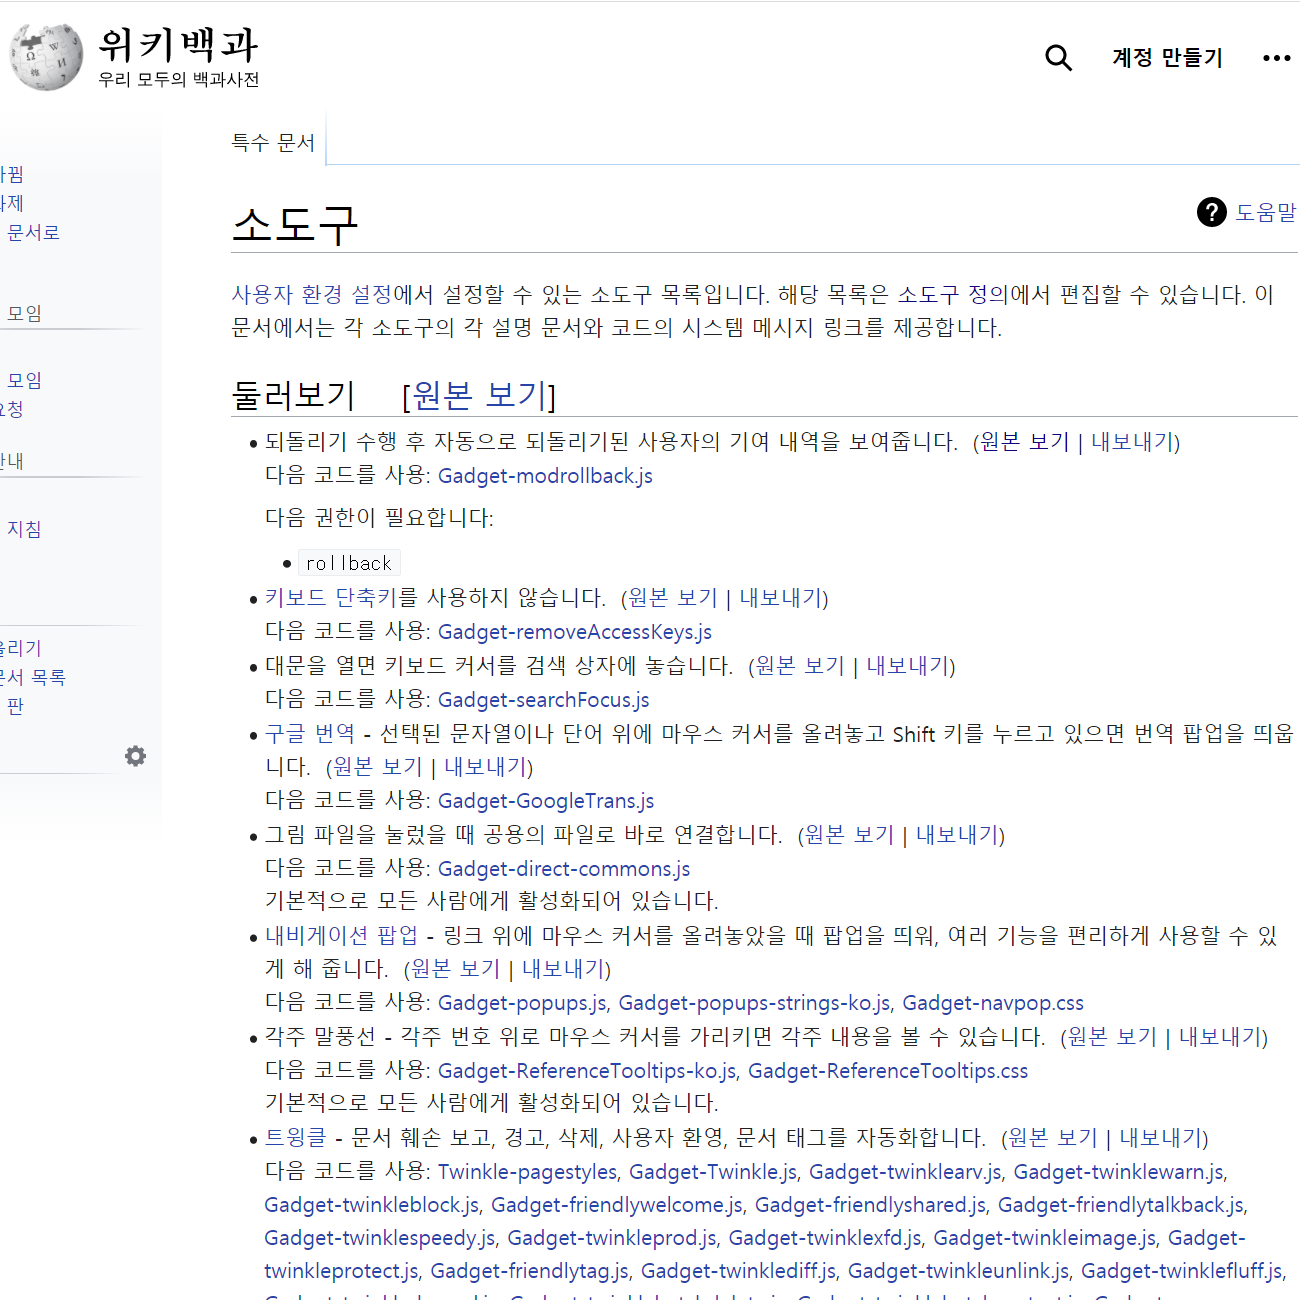The width and height of the screenshot is (1300, 1300).
Task: Open Gadget-twinkleprod.js
Action: click(x=612, y=1238)
